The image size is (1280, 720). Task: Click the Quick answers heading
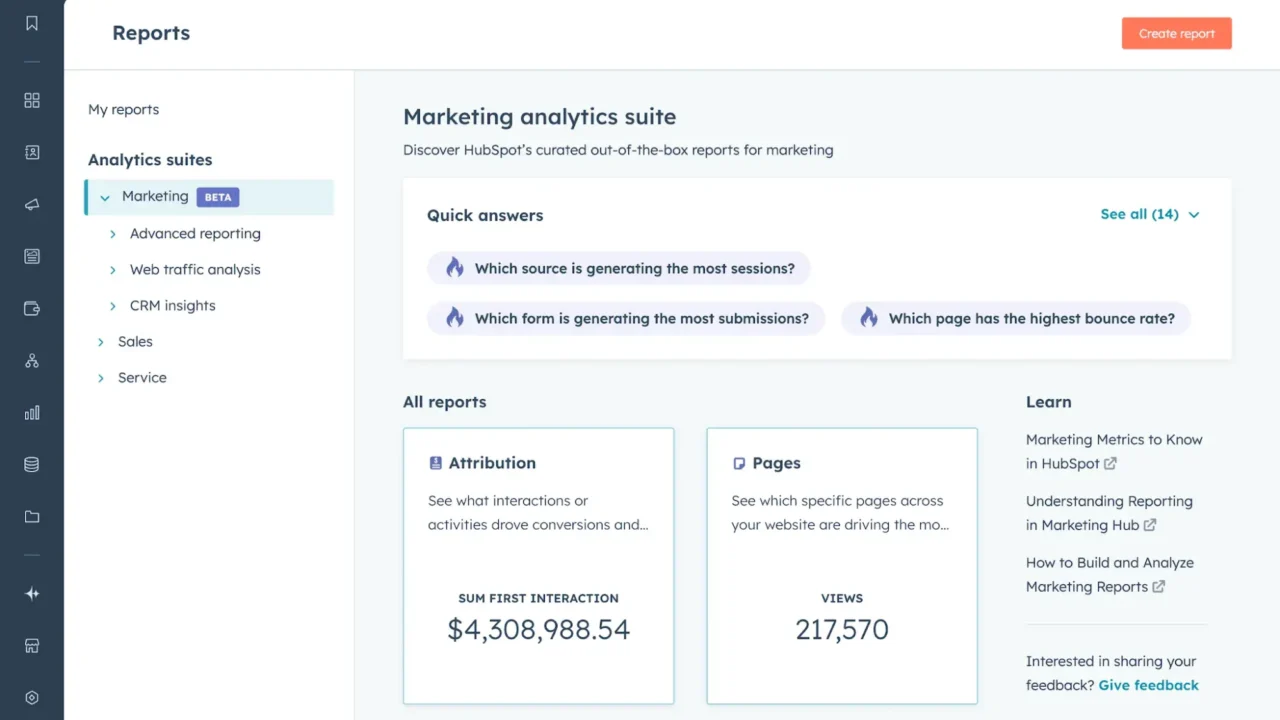tap(485, 215)
